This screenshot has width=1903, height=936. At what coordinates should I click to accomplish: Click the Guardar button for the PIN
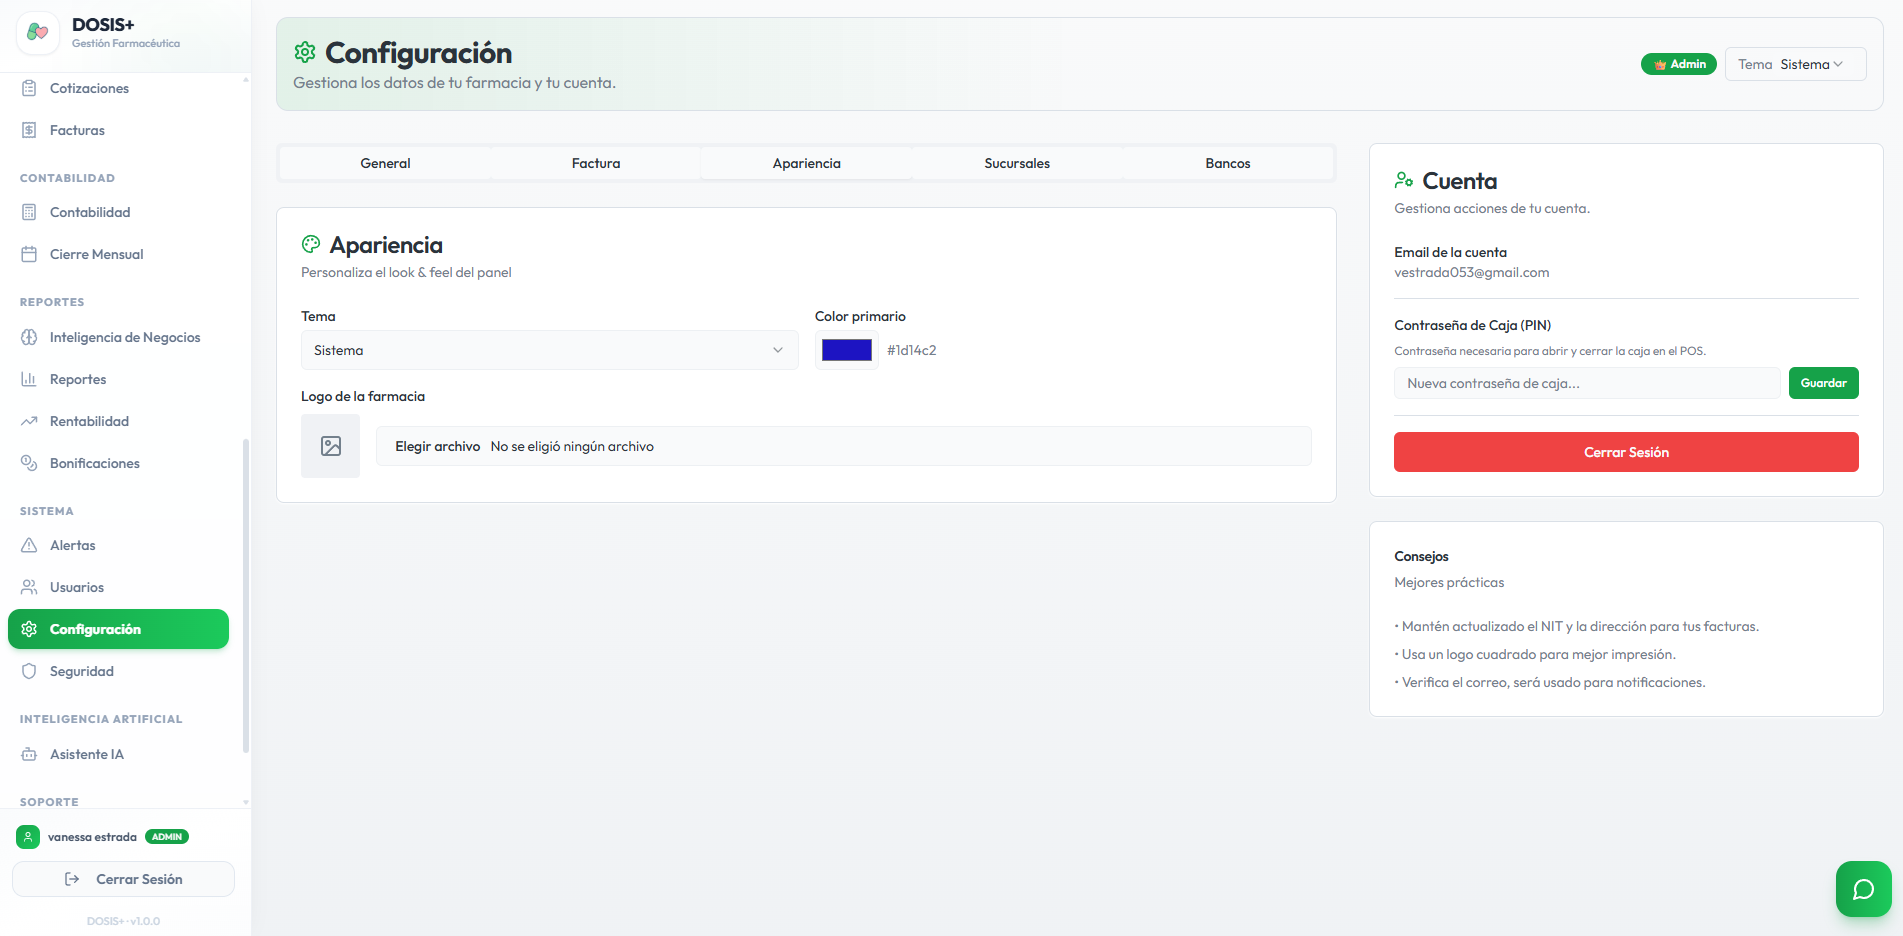[x=1823, y=383]
